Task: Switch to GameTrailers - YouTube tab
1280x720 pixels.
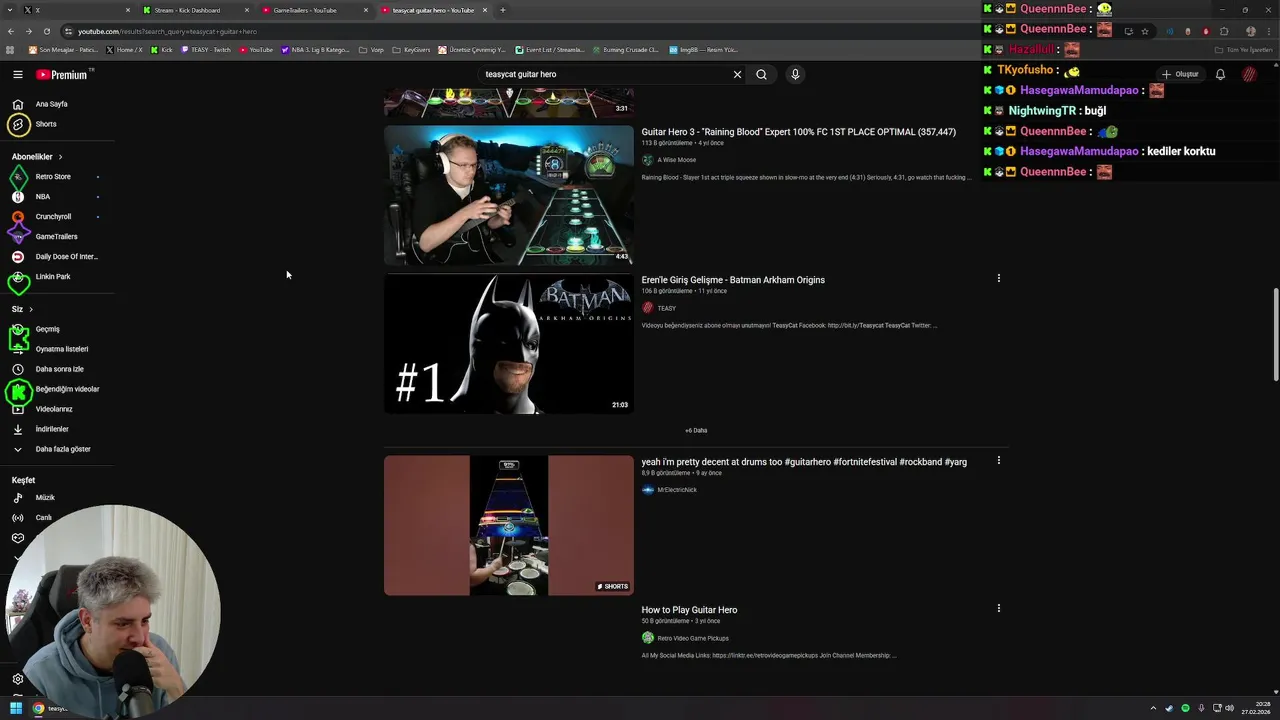Action: coord(313,10)
